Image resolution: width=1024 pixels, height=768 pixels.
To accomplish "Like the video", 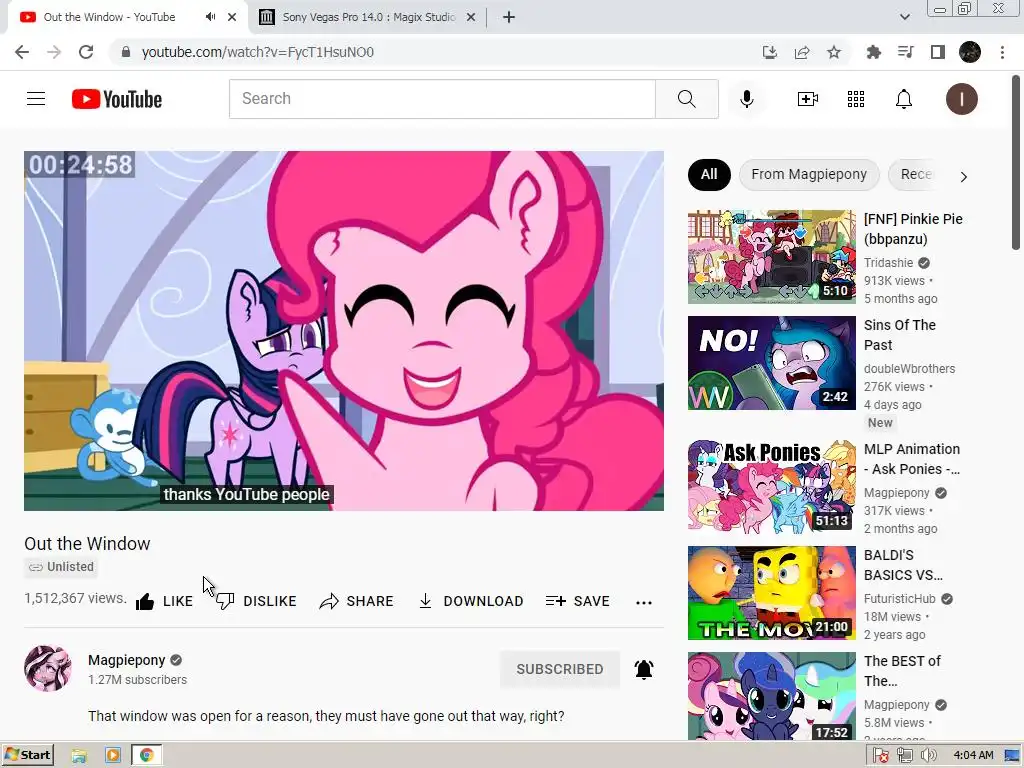I will click(x=165, y=601).
